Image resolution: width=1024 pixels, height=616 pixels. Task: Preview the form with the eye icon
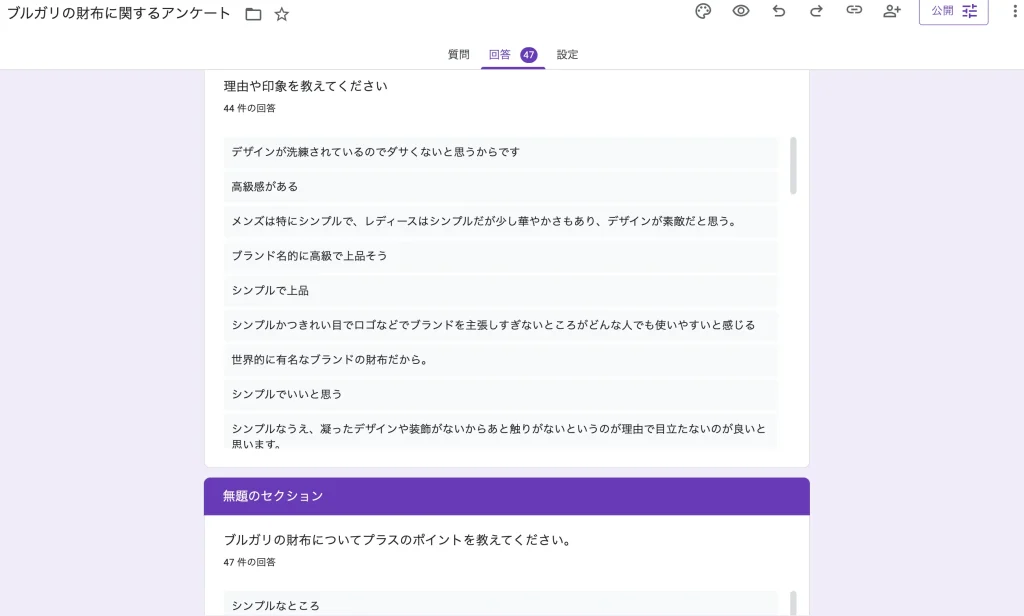pyautogui.click(x=741, y=11)
